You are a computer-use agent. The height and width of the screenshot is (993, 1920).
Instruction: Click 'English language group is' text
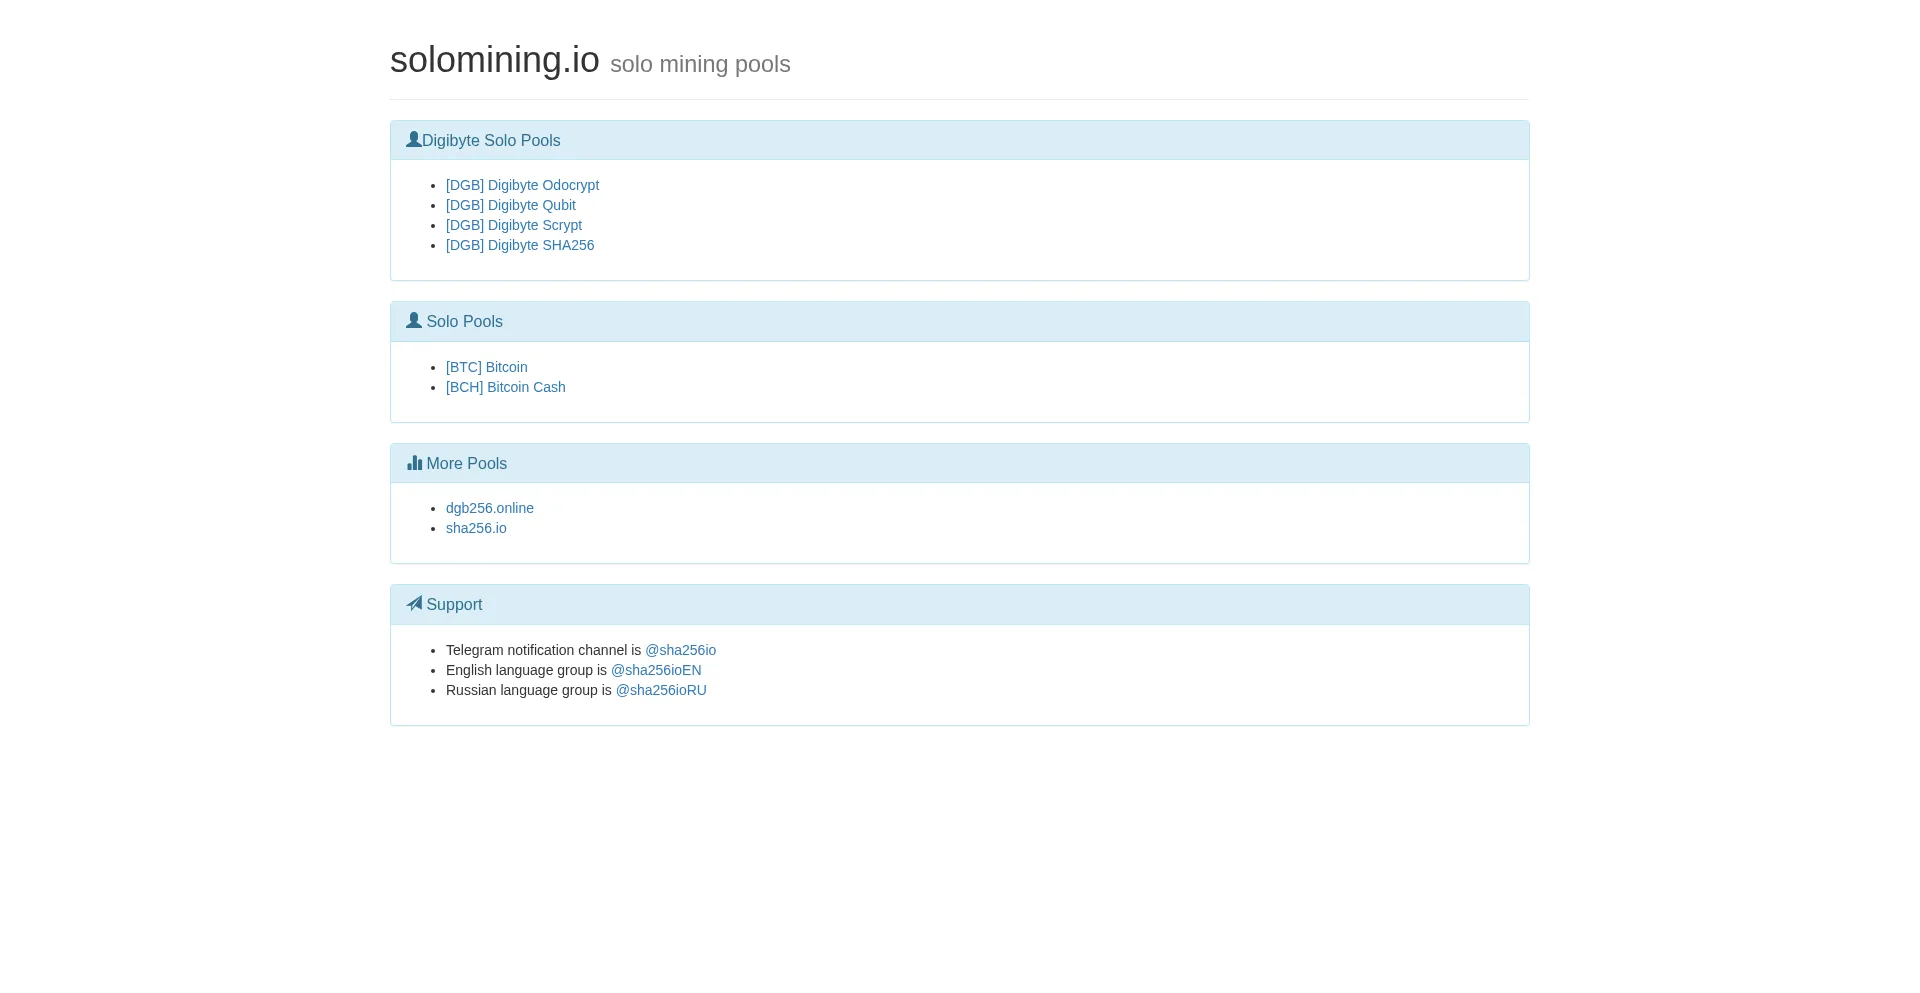tap(526, 670)
